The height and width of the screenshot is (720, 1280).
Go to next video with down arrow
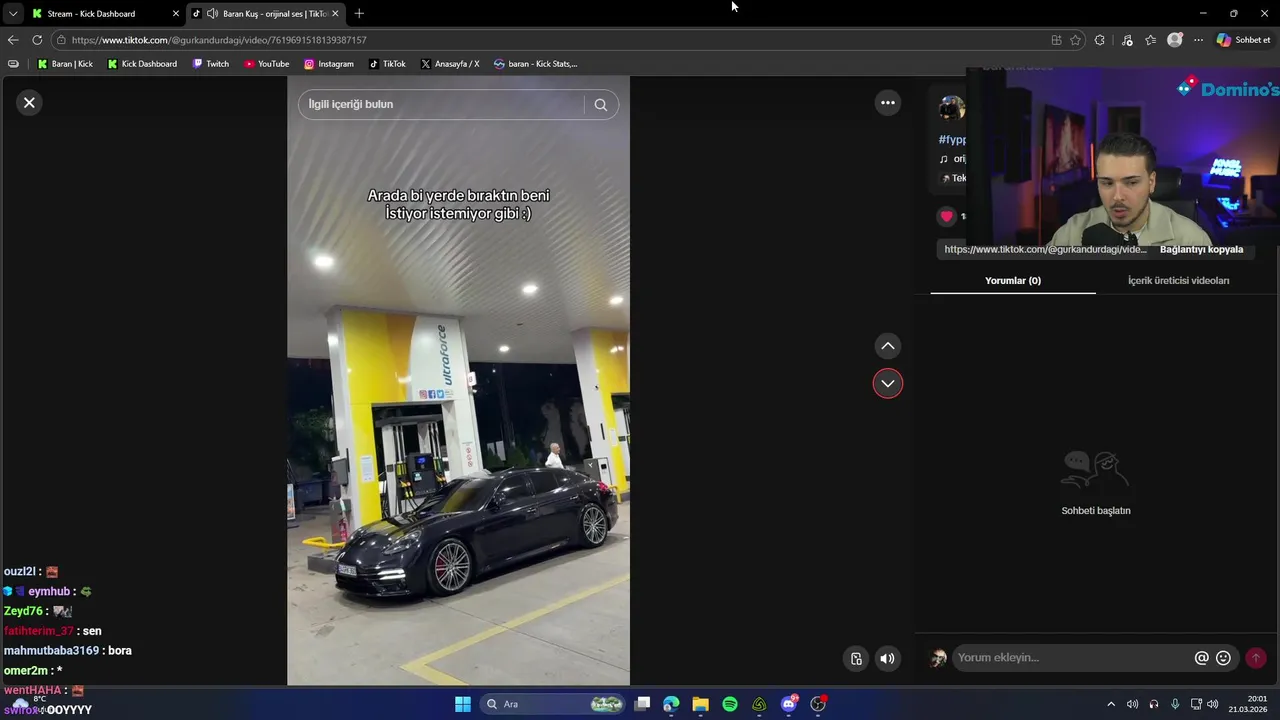tap(887, 384)
